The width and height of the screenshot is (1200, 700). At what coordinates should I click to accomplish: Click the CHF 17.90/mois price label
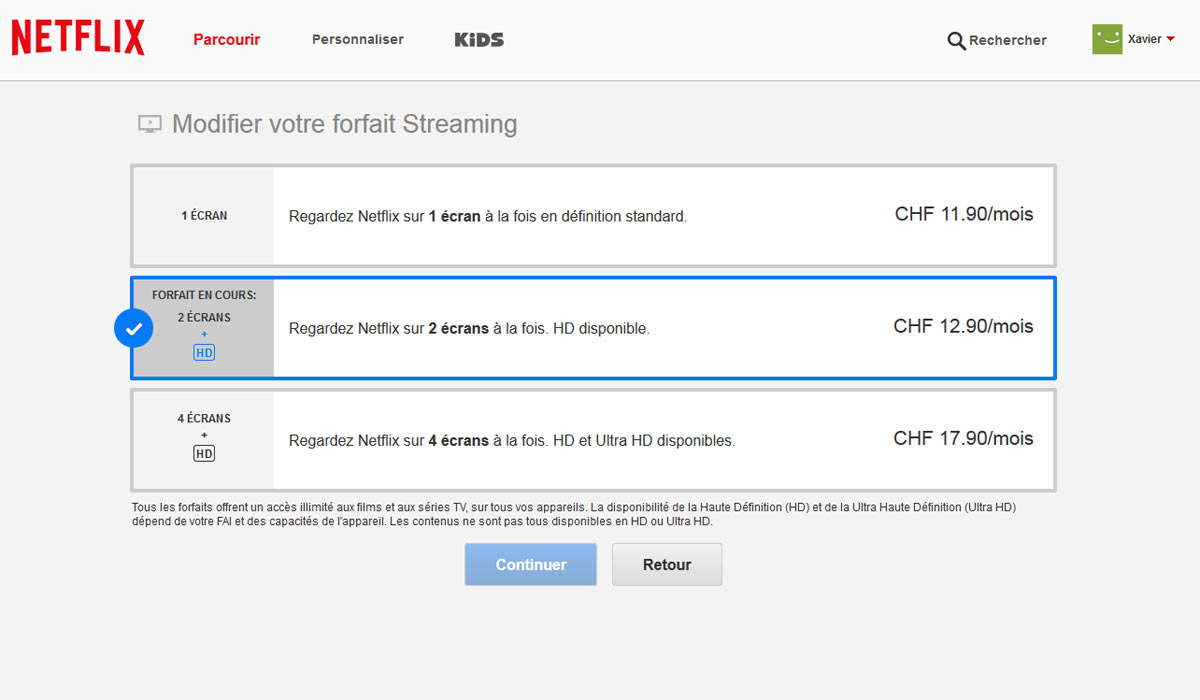coord(963,438)
